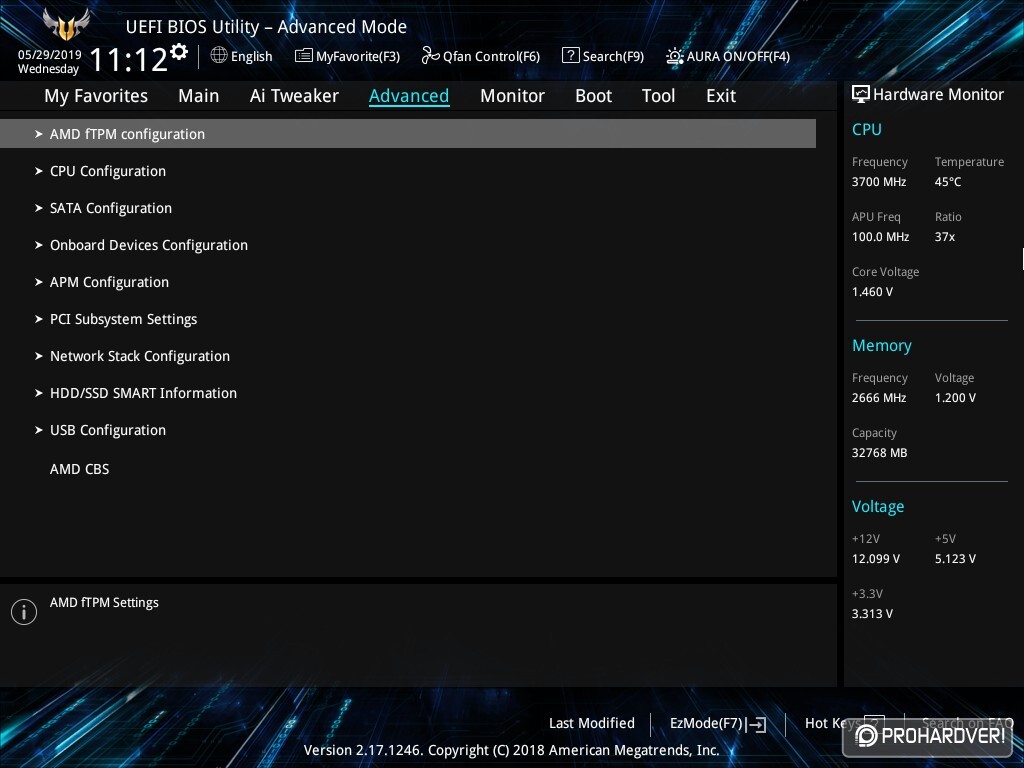
Task: Open the Exit tab
Action: pyautogui.click(x=721, y=96)
